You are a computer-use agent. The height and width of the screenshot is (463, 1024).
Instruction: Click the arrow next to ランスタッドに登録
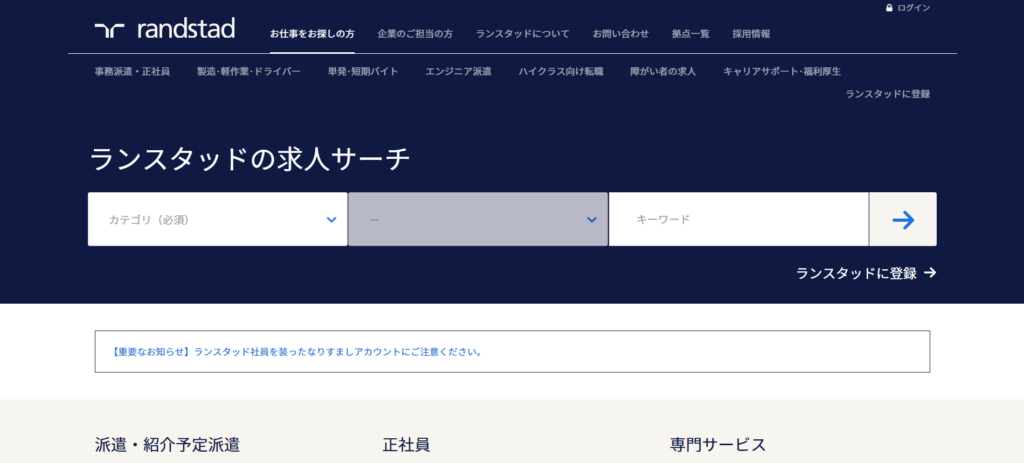[930, 273]
